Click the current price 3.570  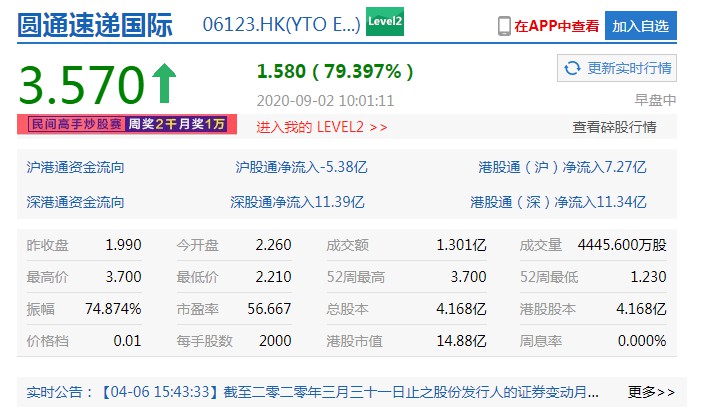[x=82, y=84]
